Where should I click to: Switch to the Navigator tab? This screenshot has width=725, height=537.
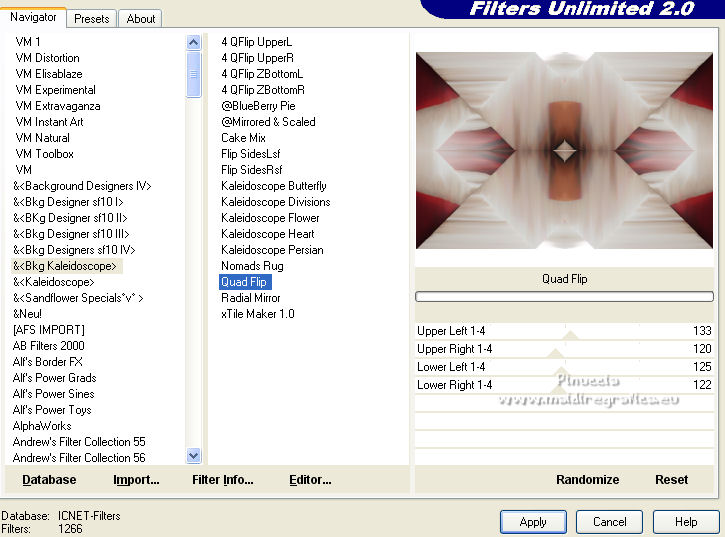click(x=33, y=17)
